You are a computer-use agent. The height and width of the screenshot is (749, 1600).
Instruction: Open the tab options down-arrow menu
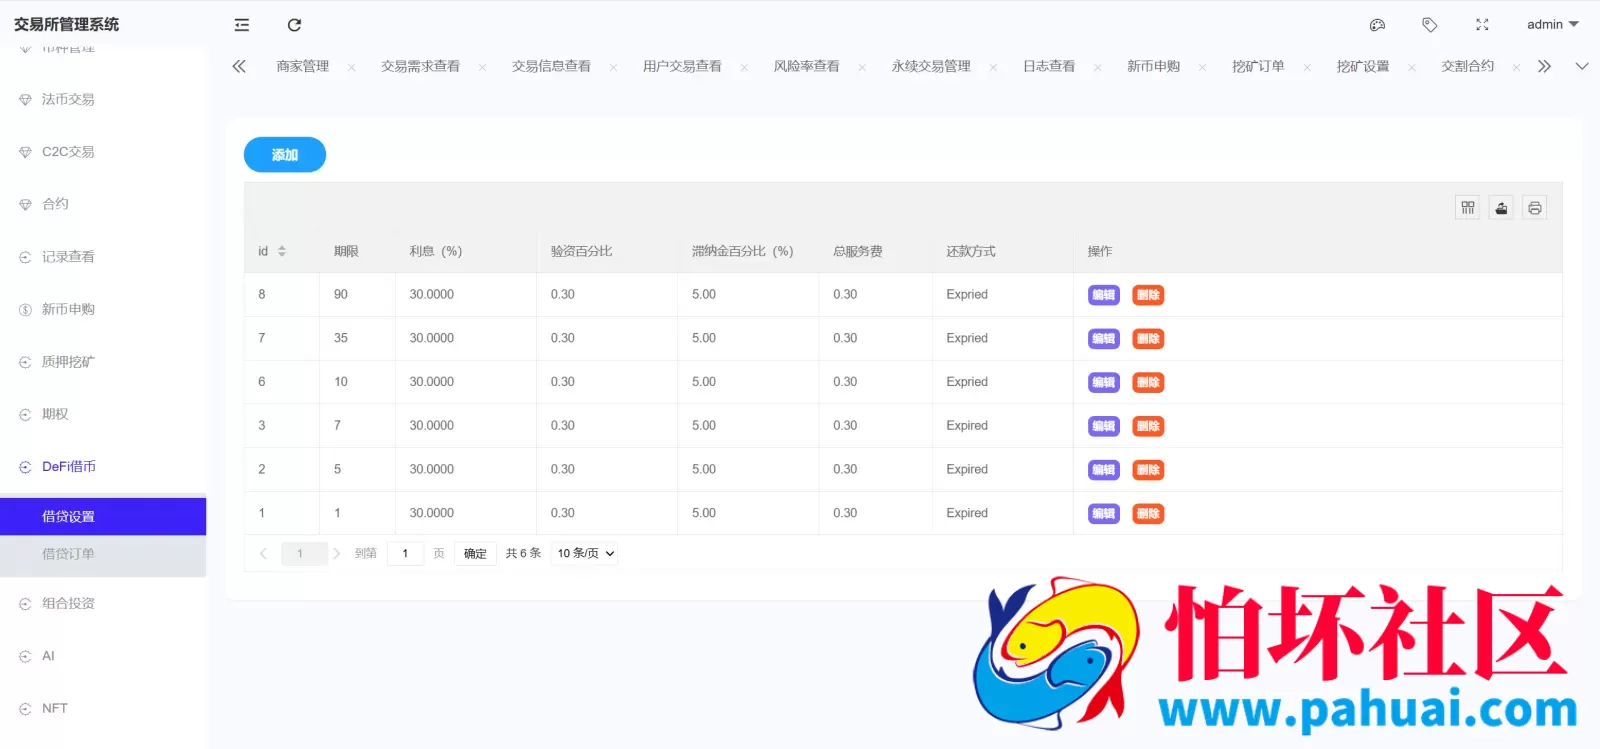(1581, 66)
